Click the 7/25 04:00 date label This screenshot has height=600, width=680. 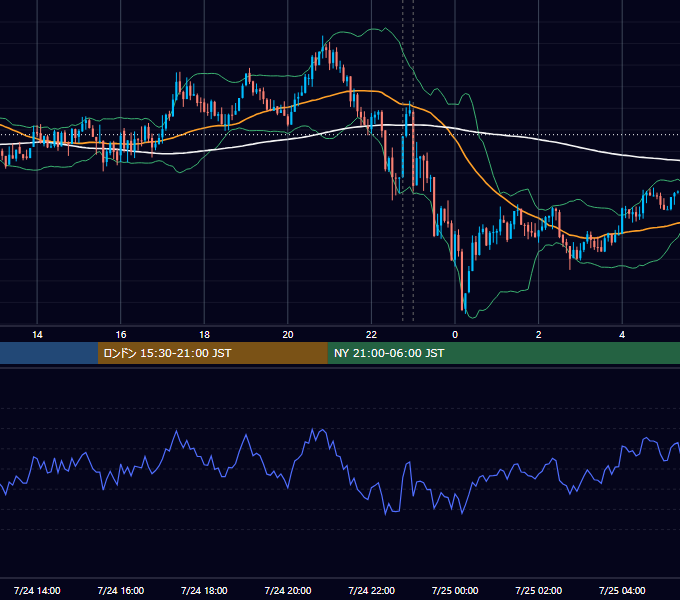pos(622,590)
